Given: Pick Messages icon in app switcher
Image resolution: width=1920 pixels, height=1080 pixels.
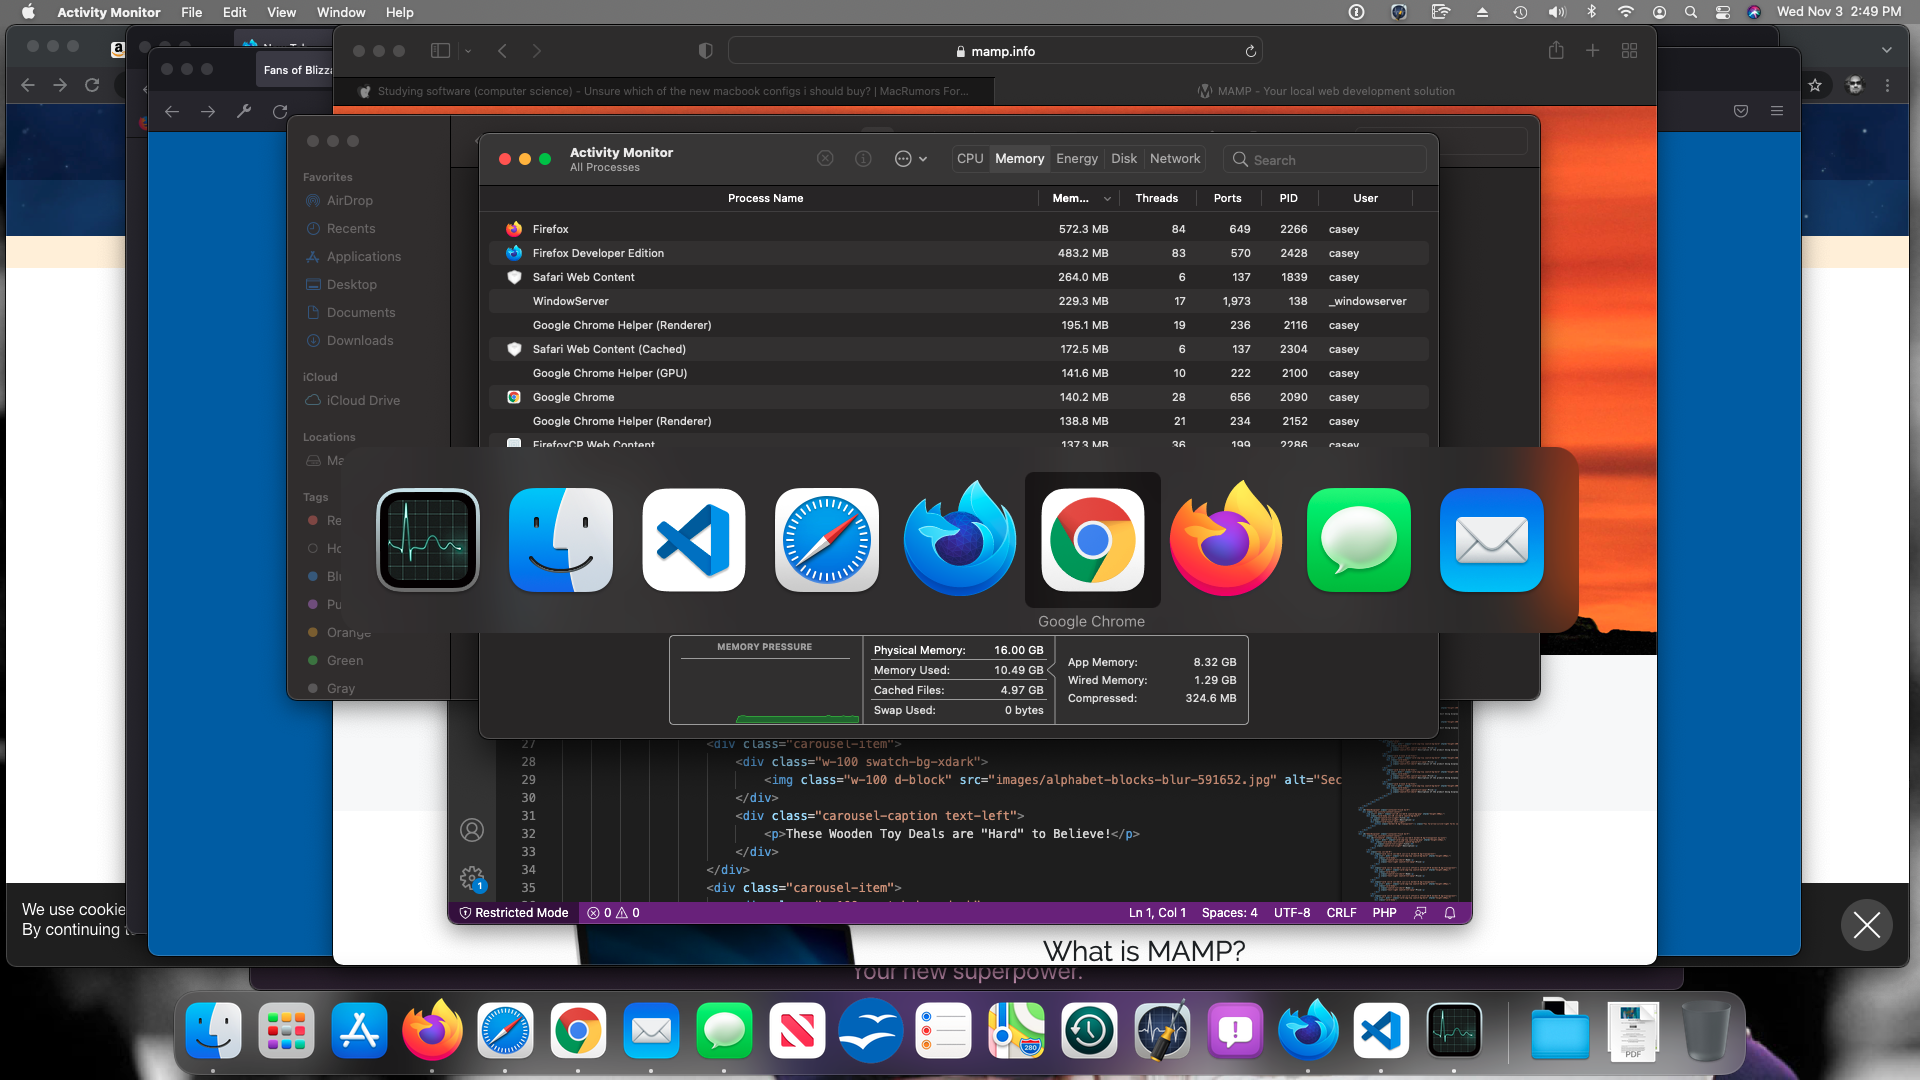Looking at the screenshot, I should [x=1358, y=540].
